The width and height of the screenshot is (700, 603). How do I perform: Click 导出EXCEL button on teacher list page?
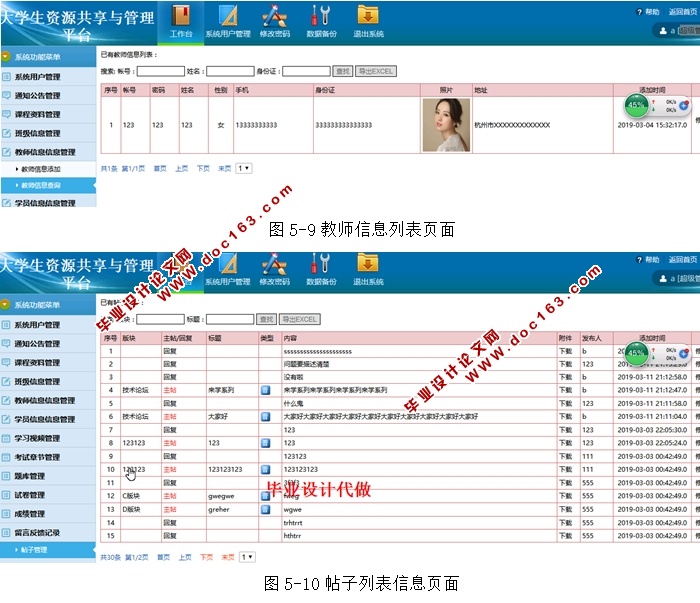click(x=376, y=71)
